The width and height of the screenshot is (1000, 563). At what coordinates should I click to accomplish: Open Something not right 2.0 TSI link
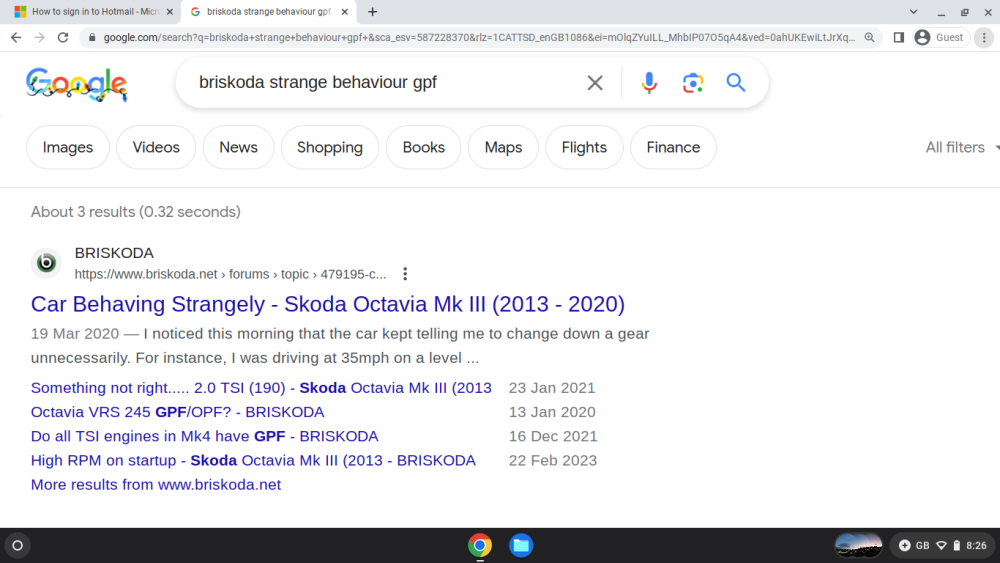[261, 388]
